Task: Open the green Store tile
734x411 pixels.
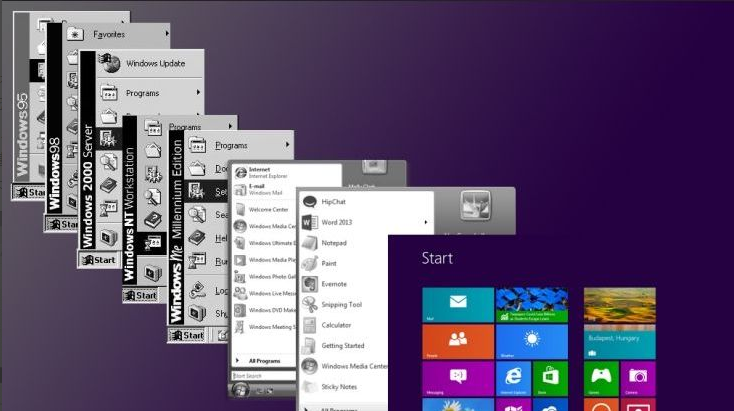Action: click(x=550, y=378)
